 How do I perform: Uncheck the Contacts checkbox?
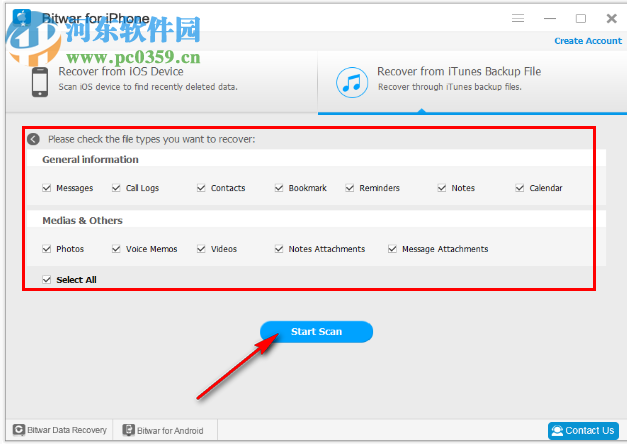[x=201, y=188]
